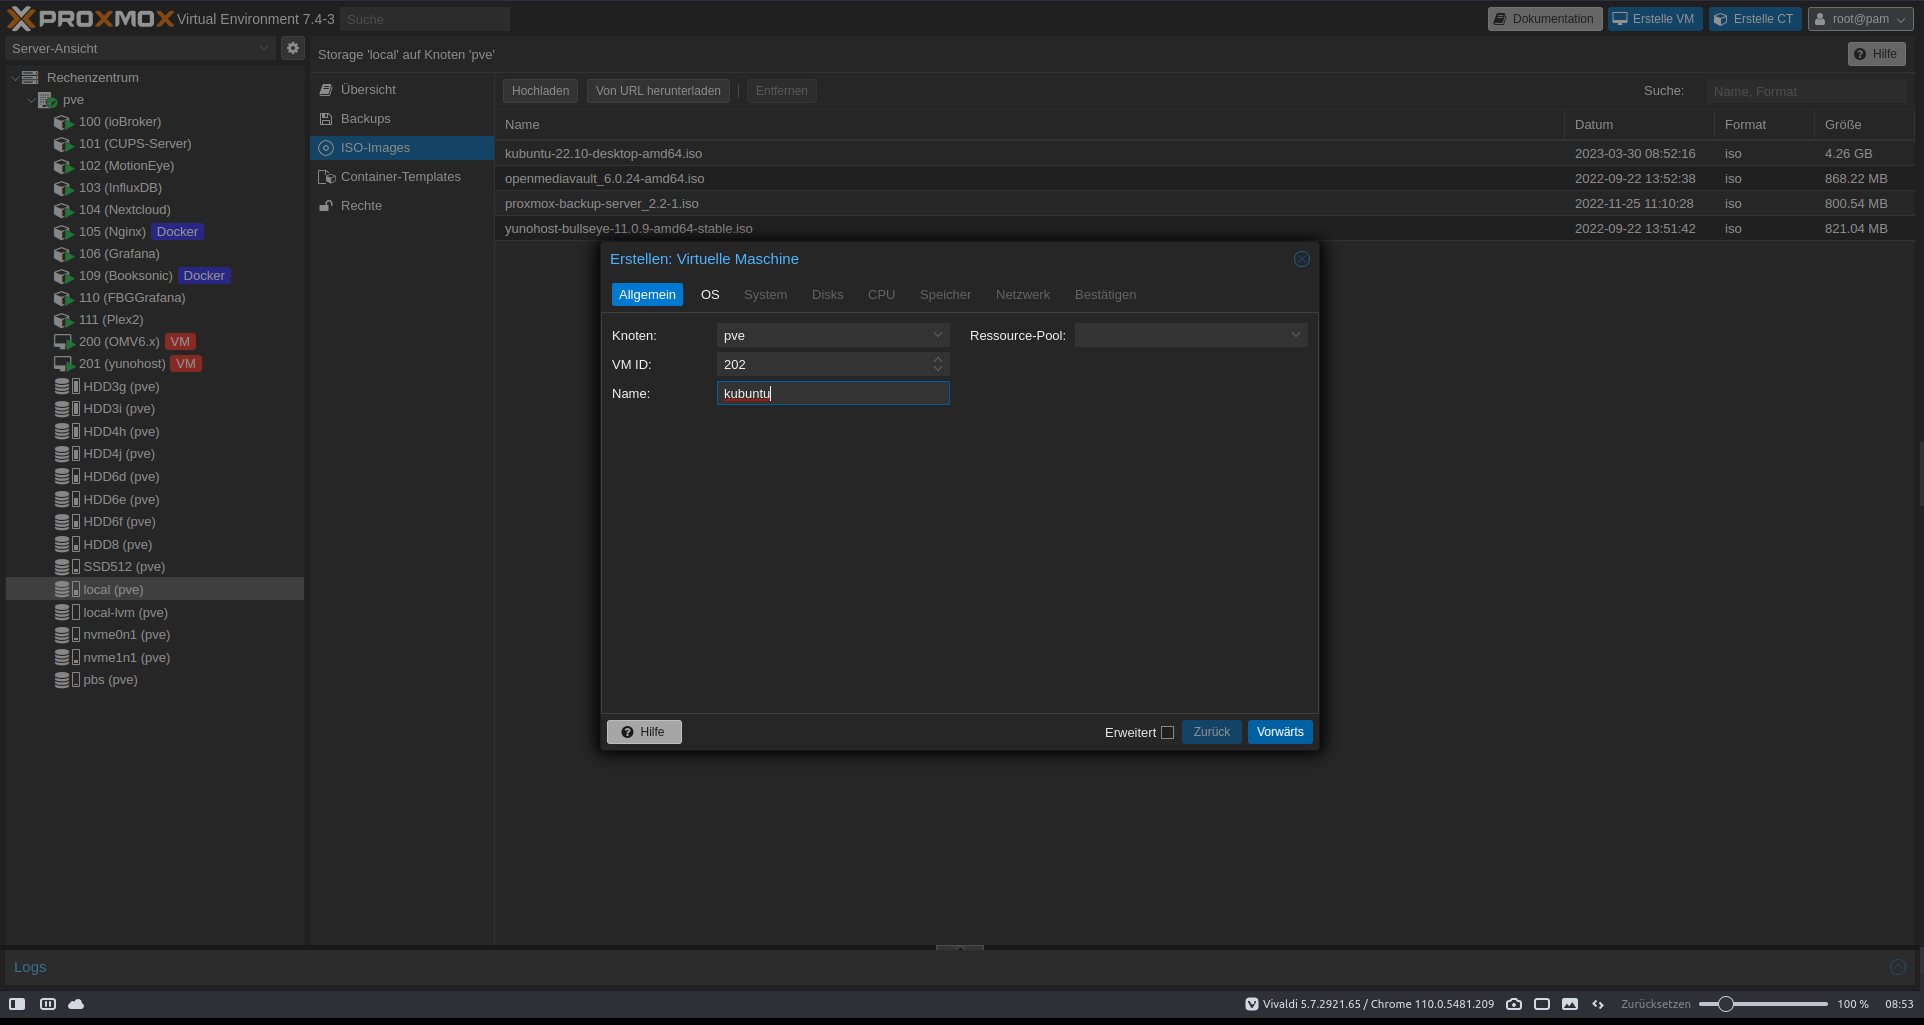The width and height of the screenshot is (1924, 1025).
Task: Click the Erstelle VM button
Action: click(1655, 19)
